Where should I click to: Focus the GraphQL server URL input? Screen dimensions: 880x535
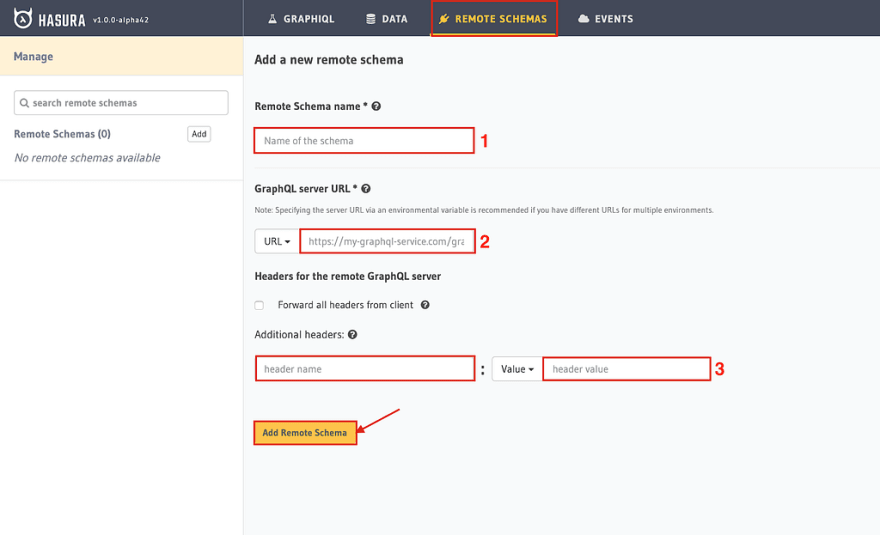[387, 241]
